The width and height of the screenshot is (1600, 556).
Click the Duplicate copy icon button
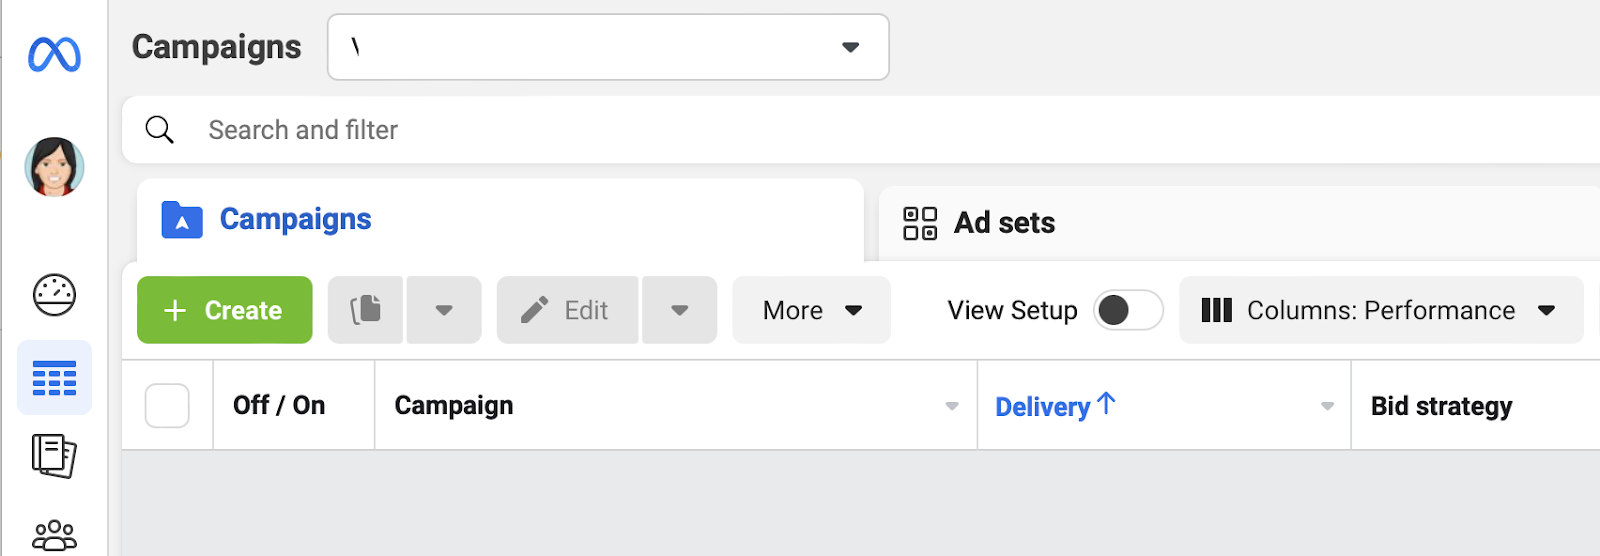(x=366, y=310)
